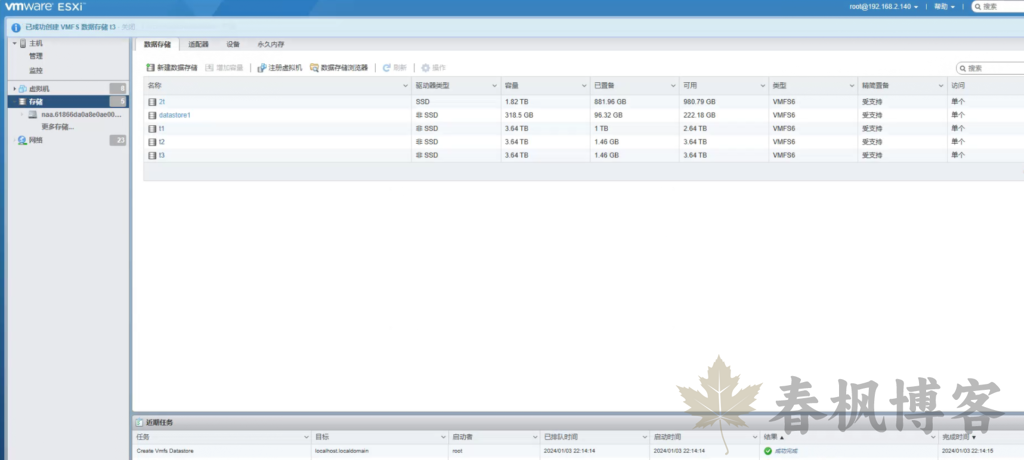The image size is (1024, 460).
Task: Open the Provisioned (已置备) column dropdown arrow
Action: [x=673, y=86]
